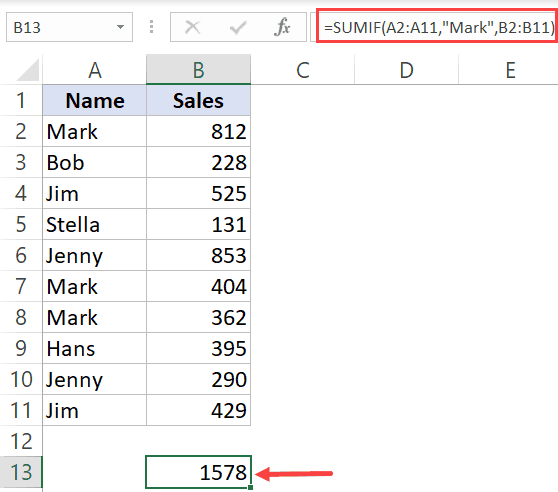Select row 10 header
558x492 pixels.
pos(21,379)
